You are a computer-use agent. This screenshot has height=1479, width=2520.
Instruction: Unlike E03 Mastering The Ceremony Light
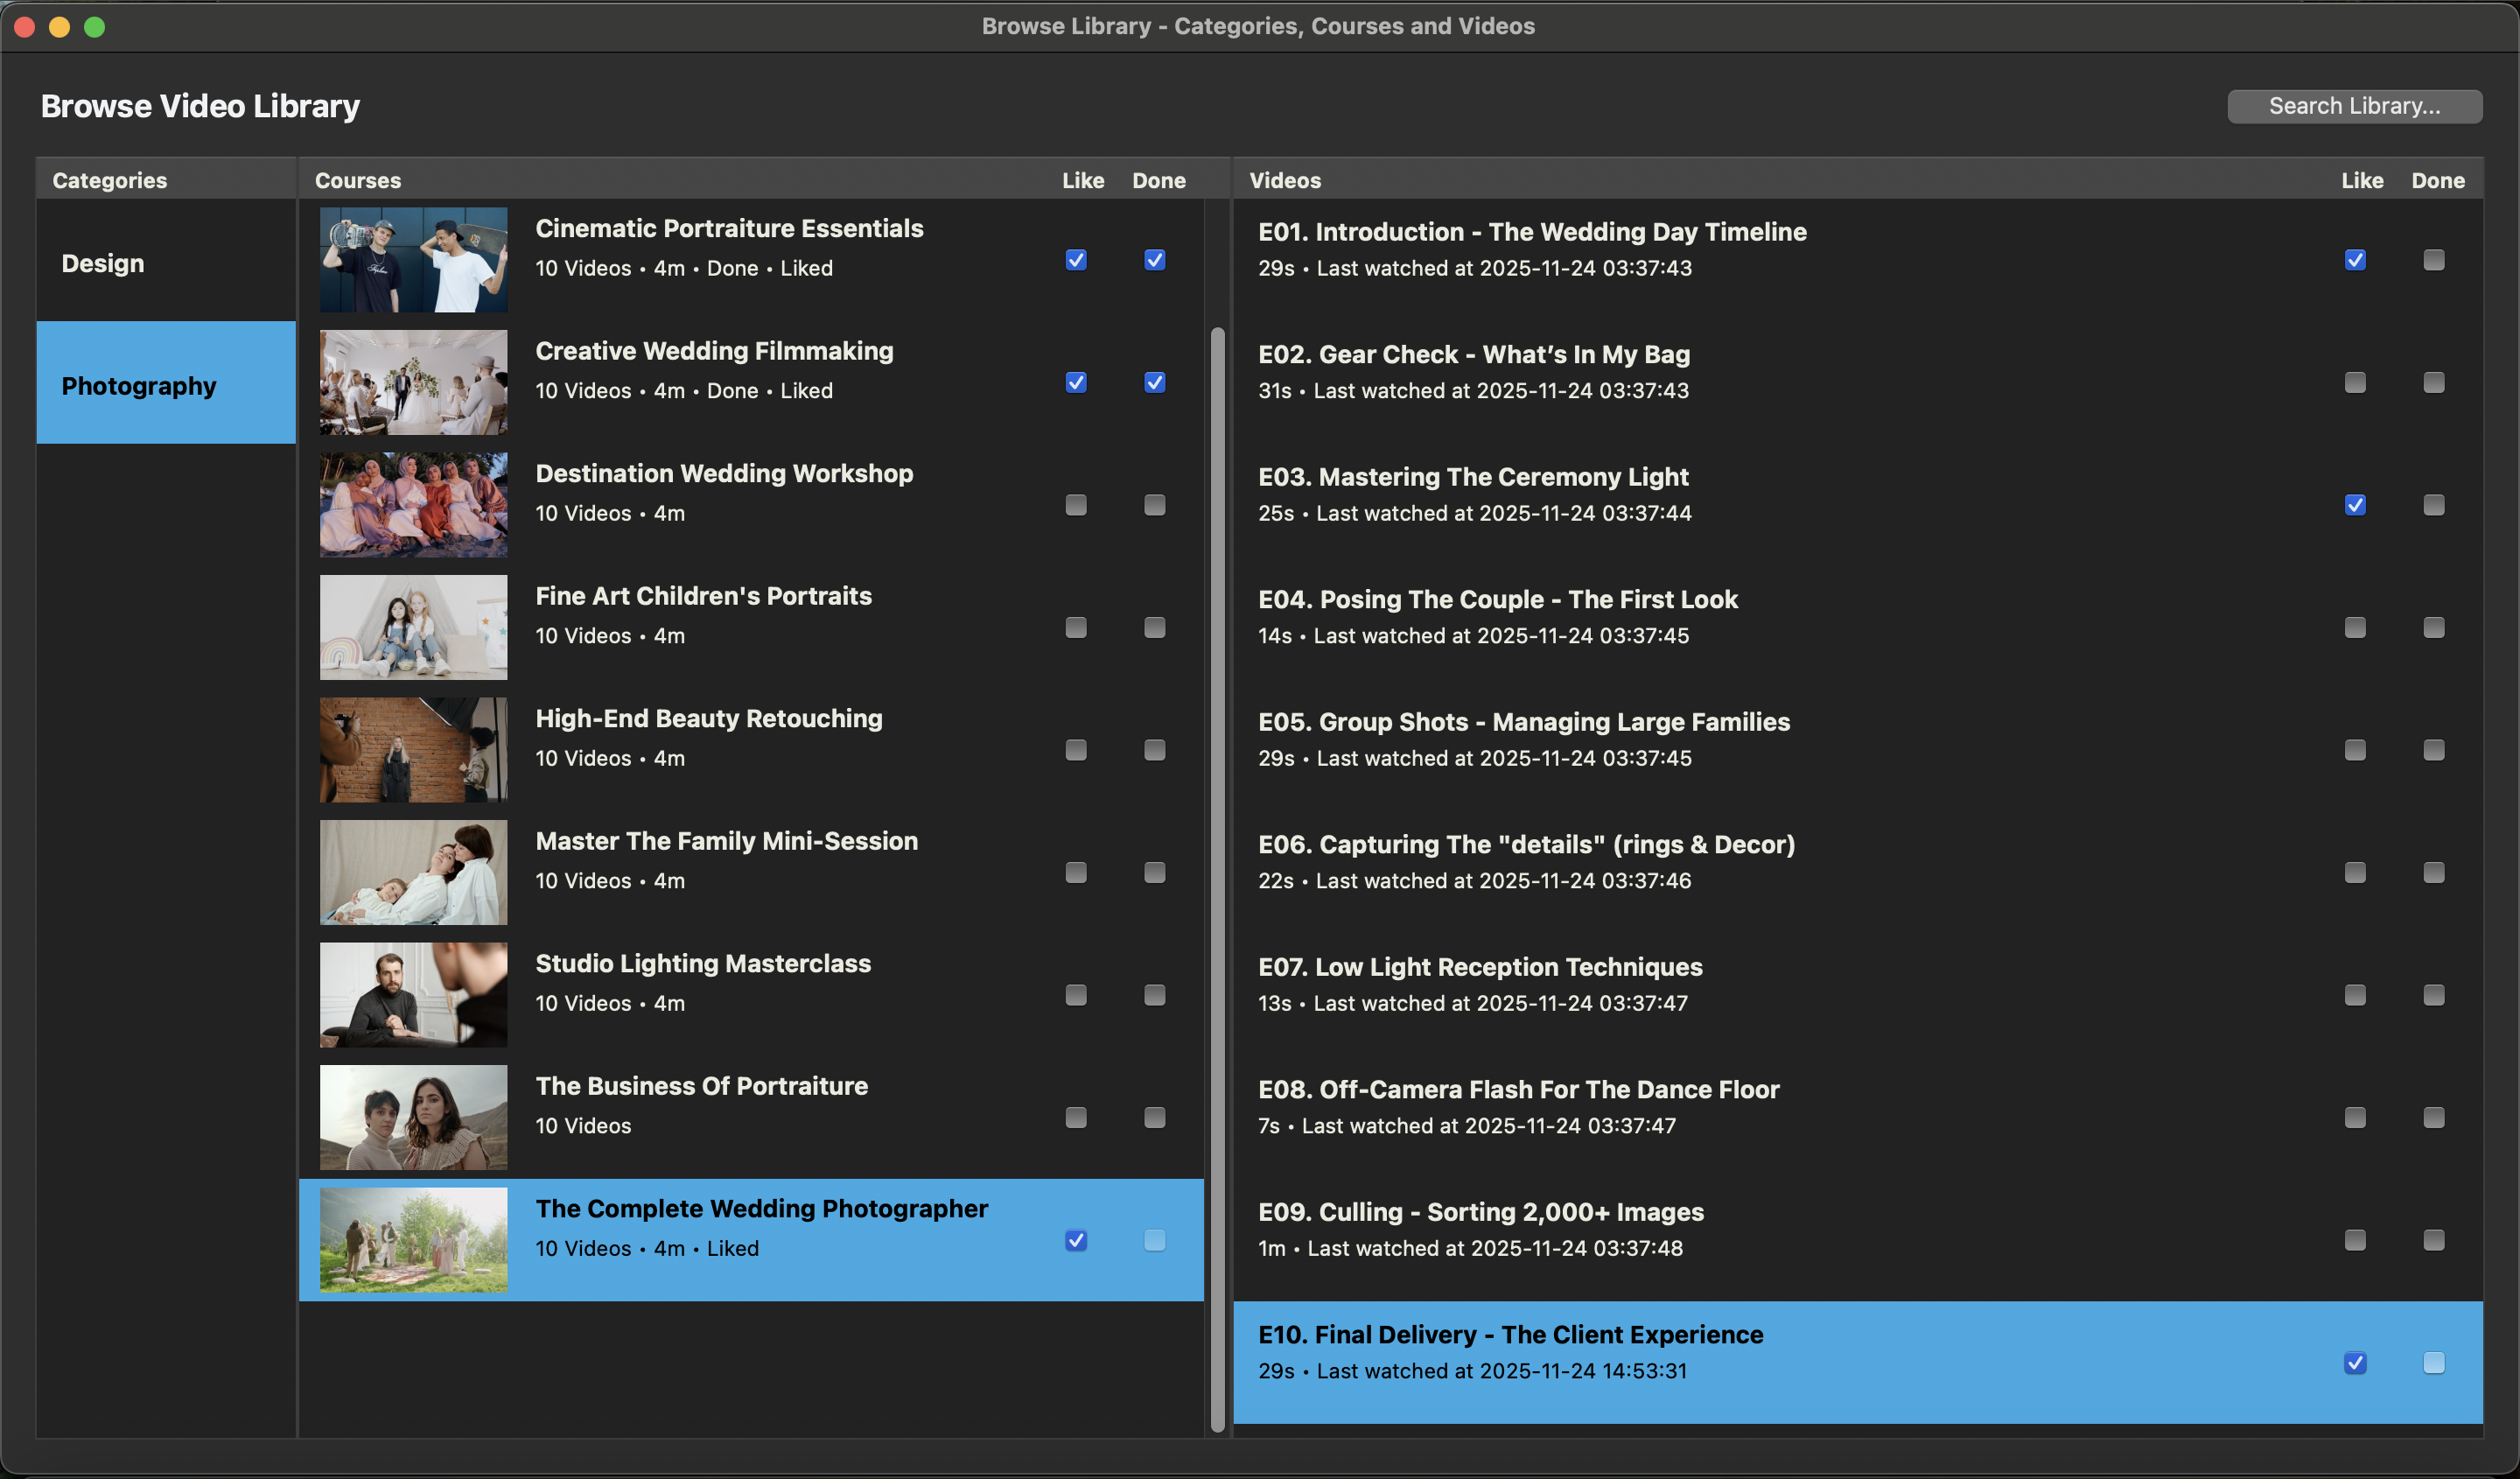(x=2355, y=505)
